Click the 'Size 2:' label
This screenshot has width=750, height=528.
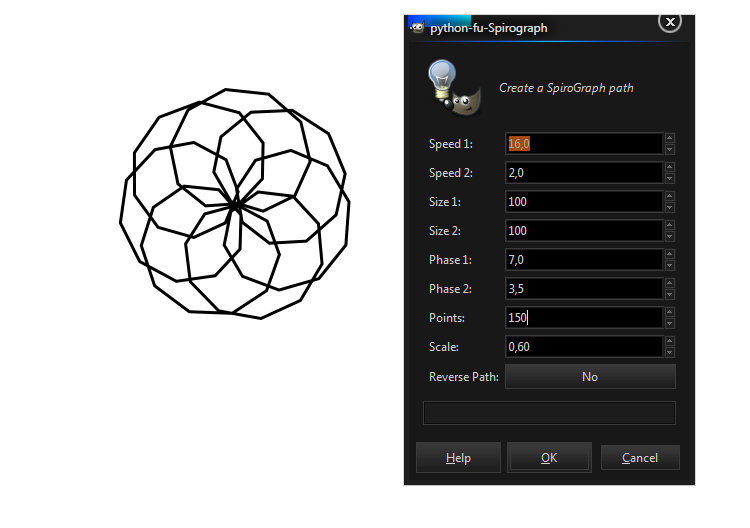(x=445, y=231)
